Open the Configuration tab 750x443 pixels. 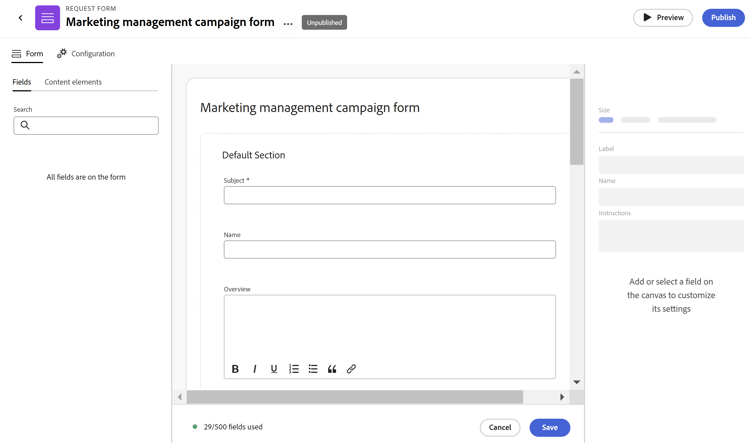point(86,54)
